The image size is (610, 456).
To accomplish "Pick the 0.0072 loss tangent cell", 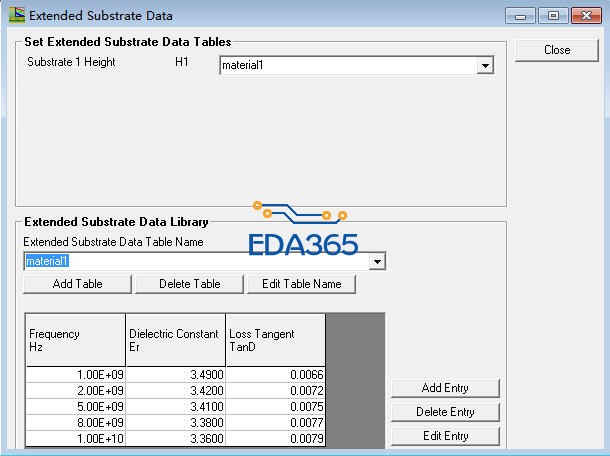I will [275, 391].
